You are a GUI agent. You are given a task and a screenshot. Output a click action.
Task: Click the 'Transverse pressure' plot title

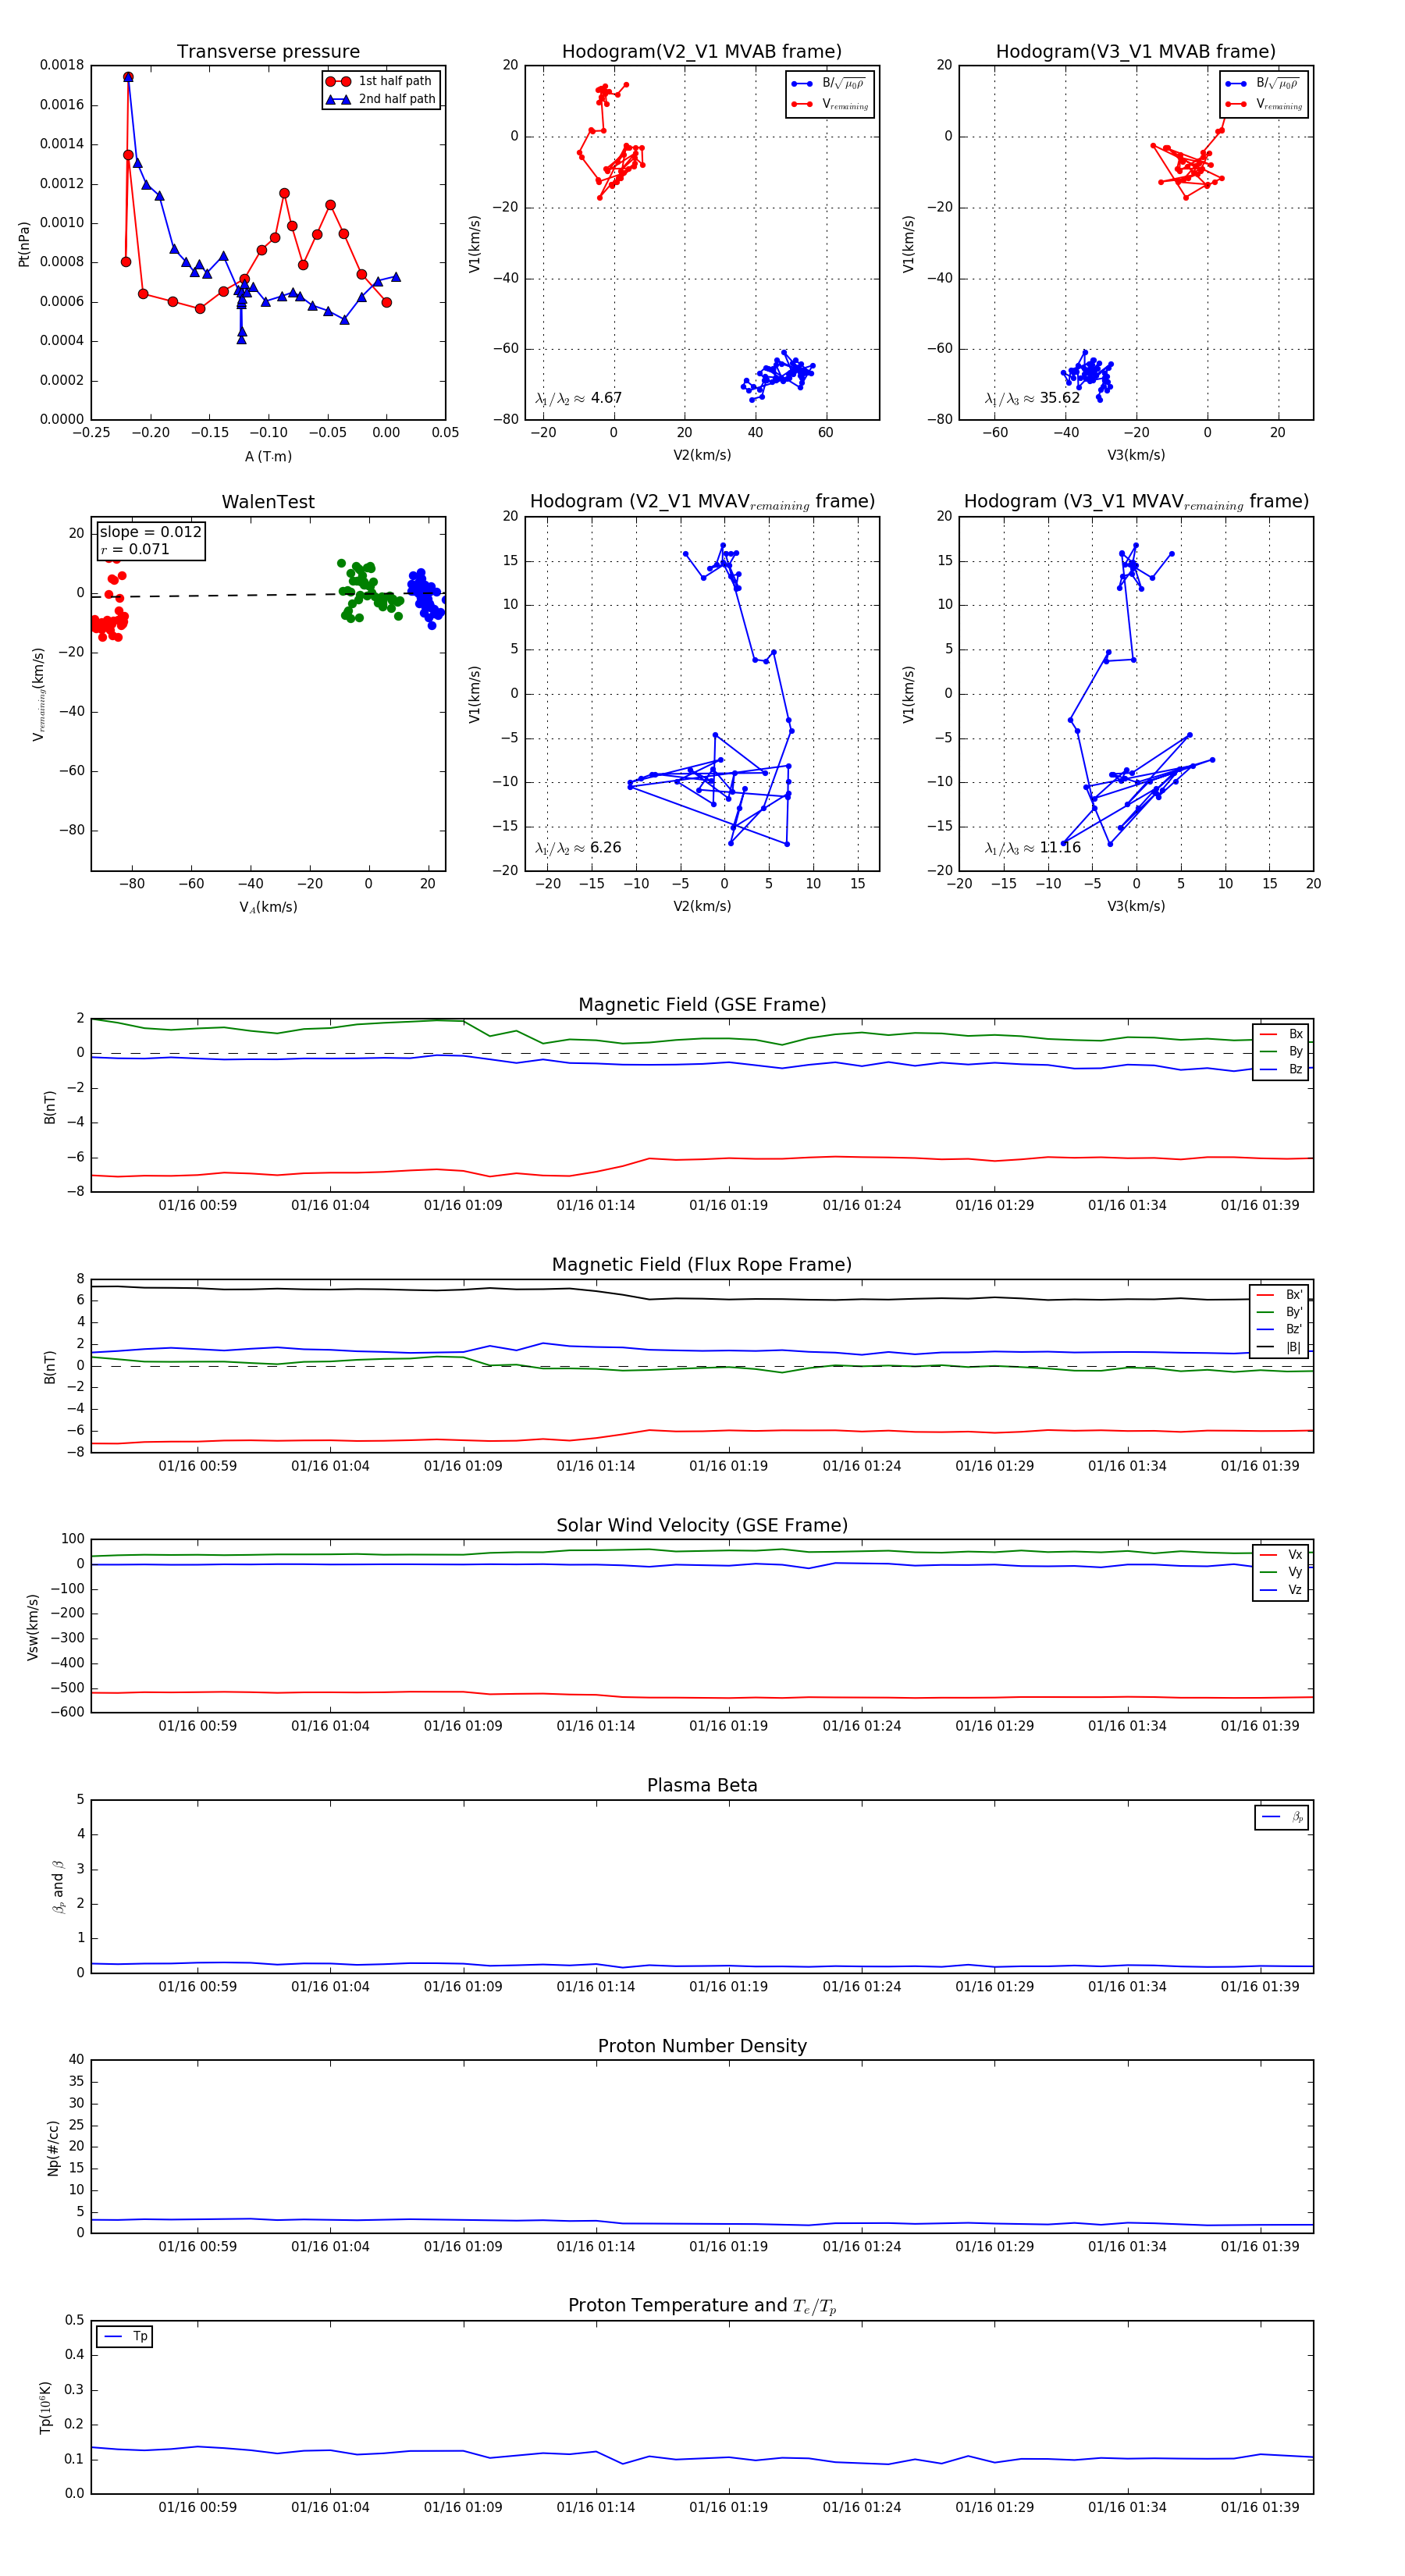268,51
